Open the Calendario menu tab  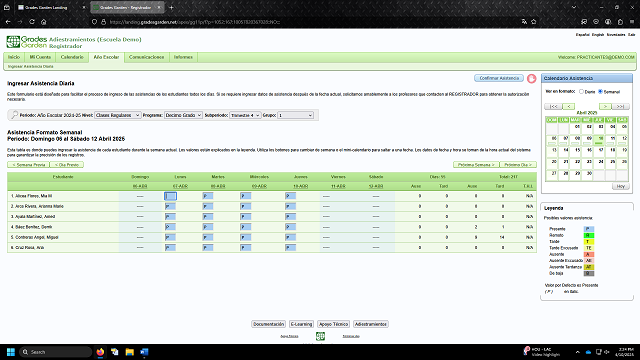coord(72,57)
